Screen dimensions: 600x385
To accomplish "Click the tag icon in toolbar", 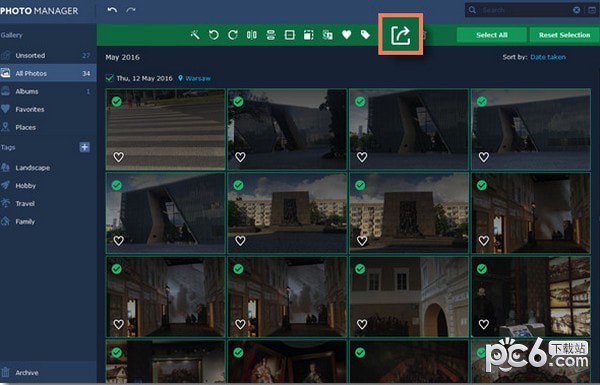I will pyautogui.click(x=365, y=35).
